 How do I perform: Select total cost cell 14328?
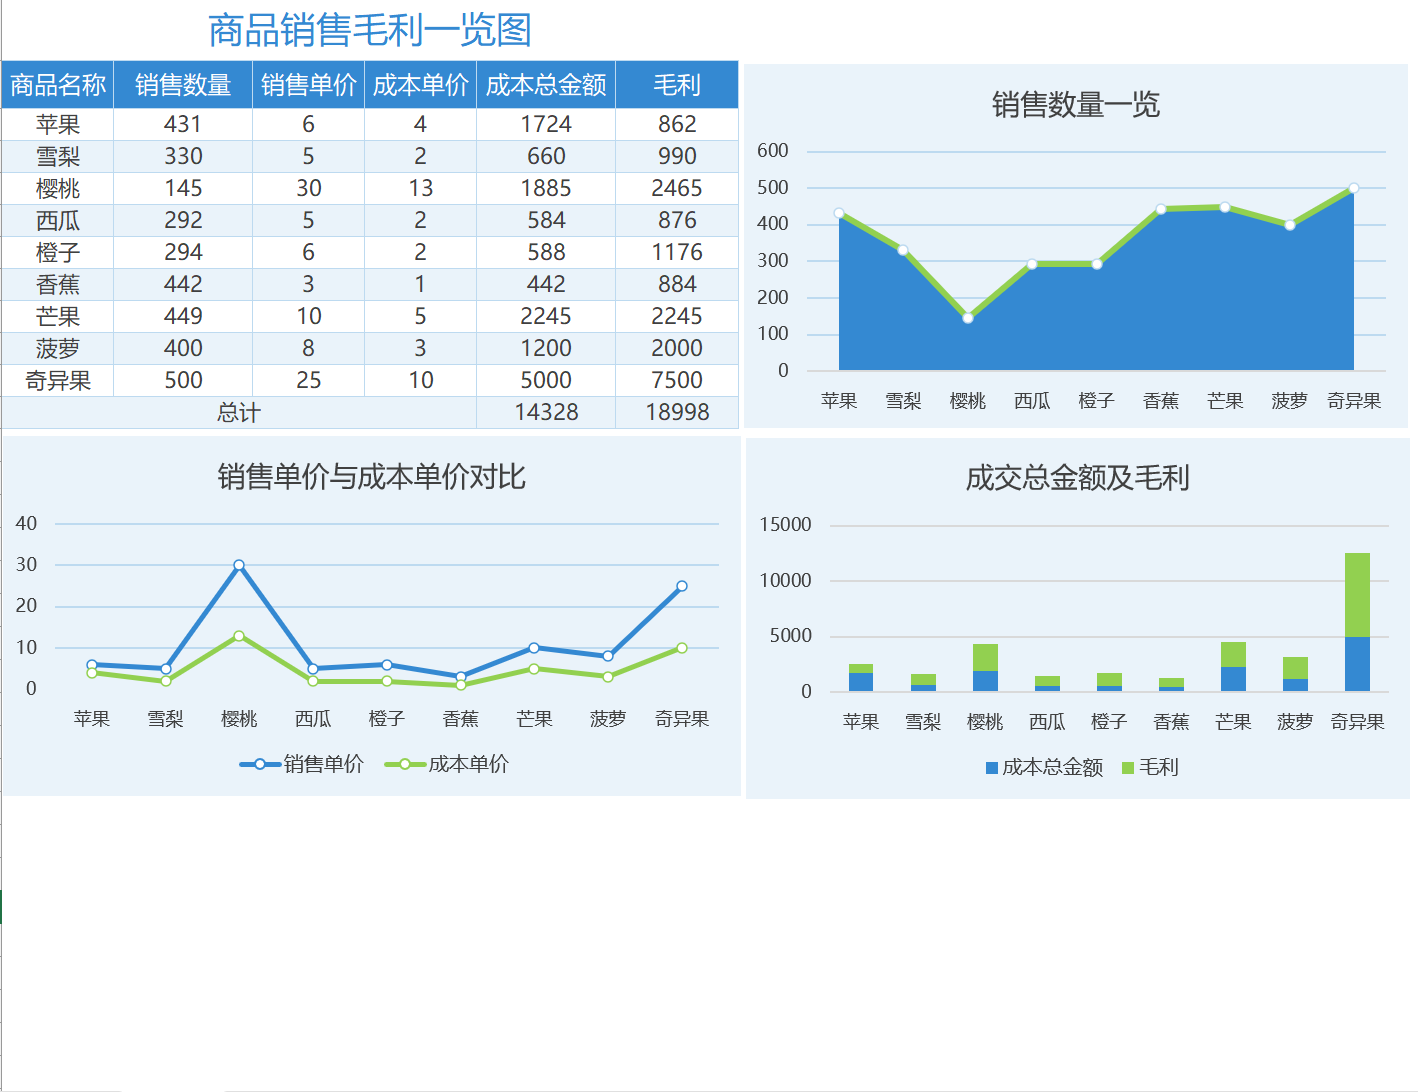point(546,412)
